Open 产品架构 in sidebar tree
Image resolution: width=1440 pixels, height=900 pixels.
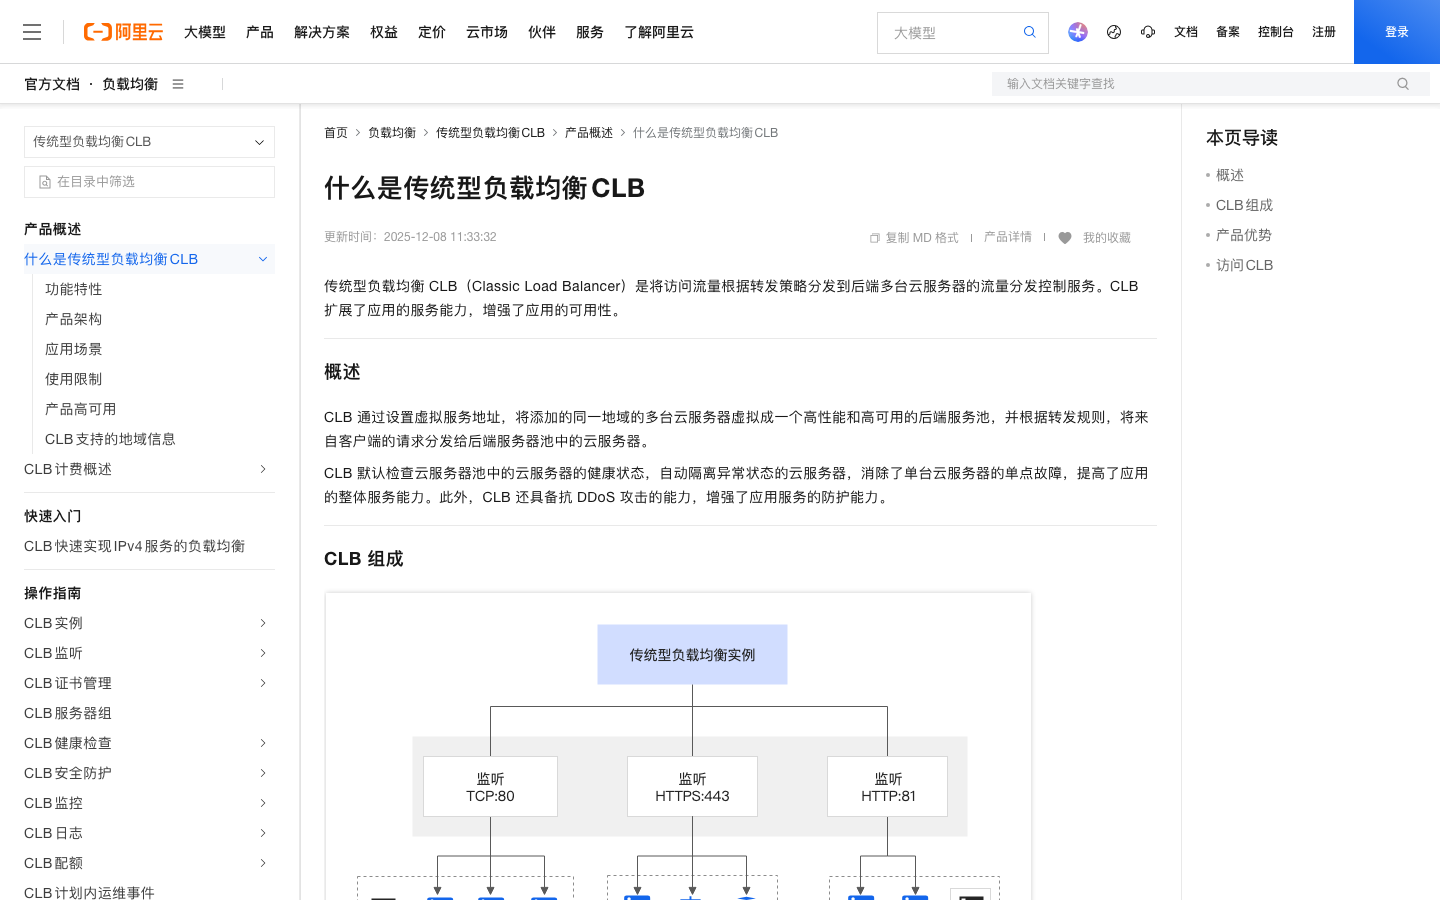click(x=74, y=319)
